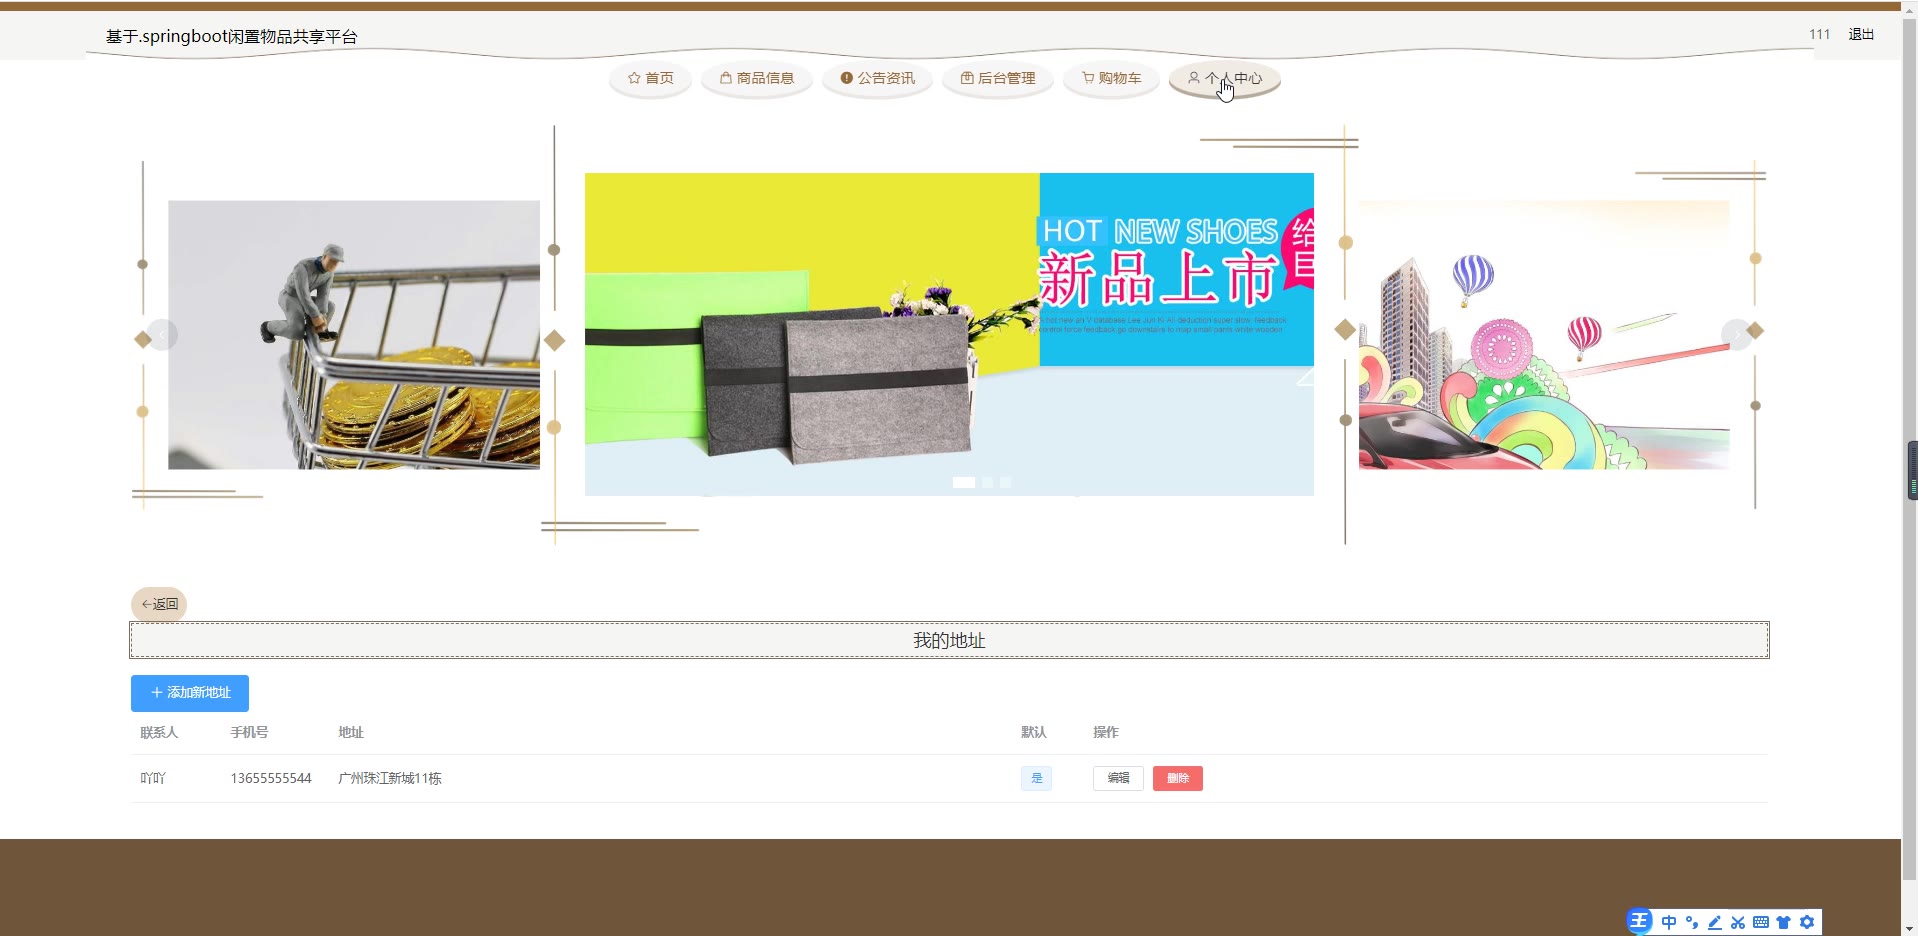Click the shopping cart with gold coins image

(x=354, y=335)
